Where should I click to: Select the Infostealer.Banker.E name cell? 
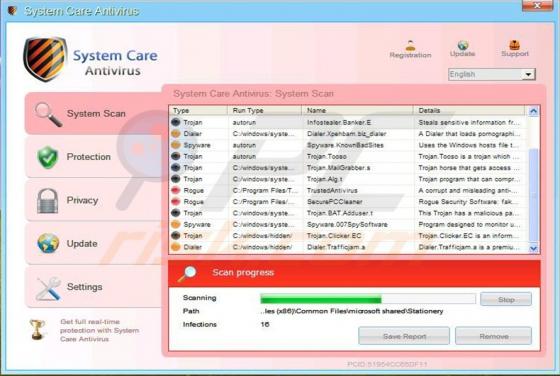[339, 122]
